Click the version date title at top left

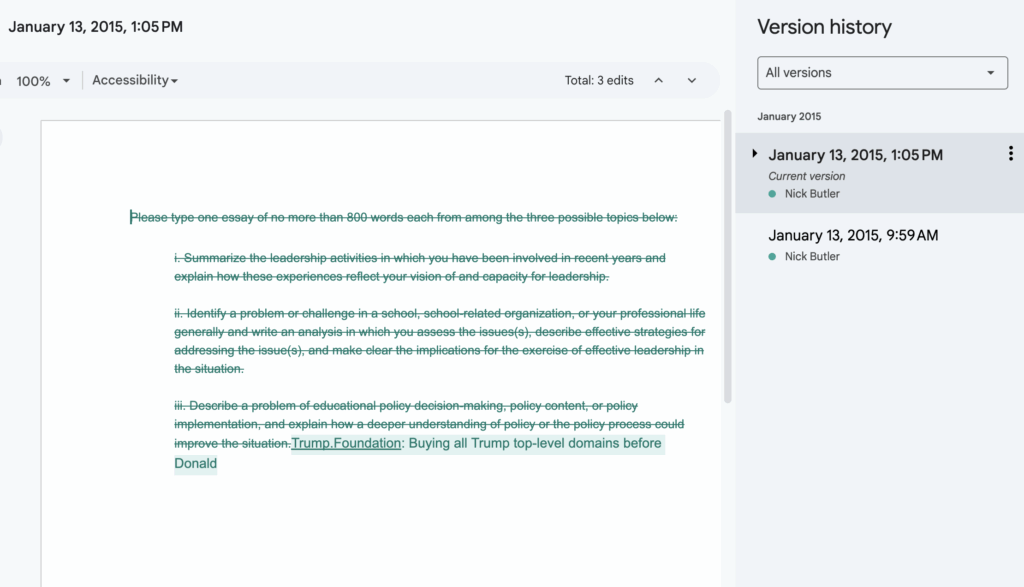(95, 27)
